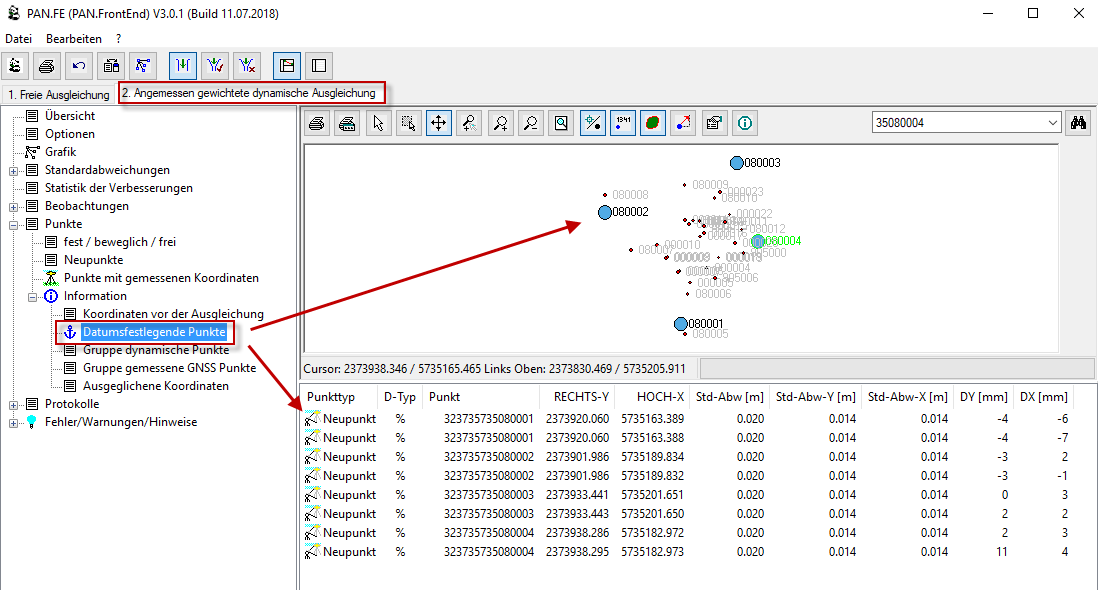This screenshot has width=1098, height=590.
Task: Click the undo arrow toolbar icon
Action: pos(79,66)
